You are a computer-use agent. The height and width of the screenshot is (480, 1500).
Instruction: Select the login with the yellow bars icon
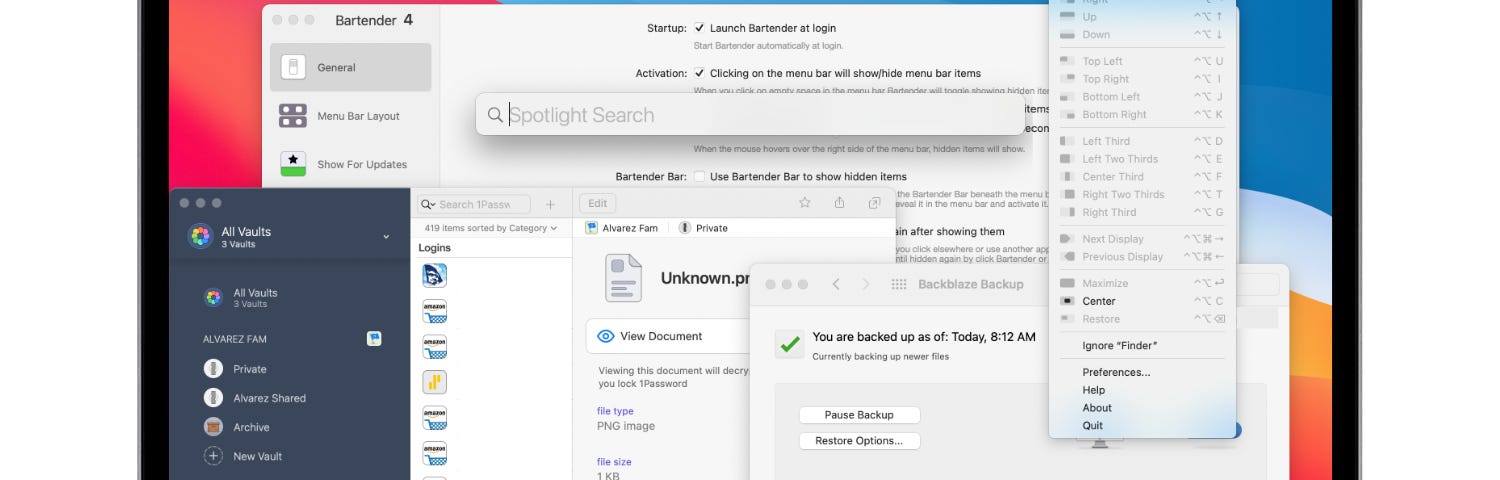point(434,382)
